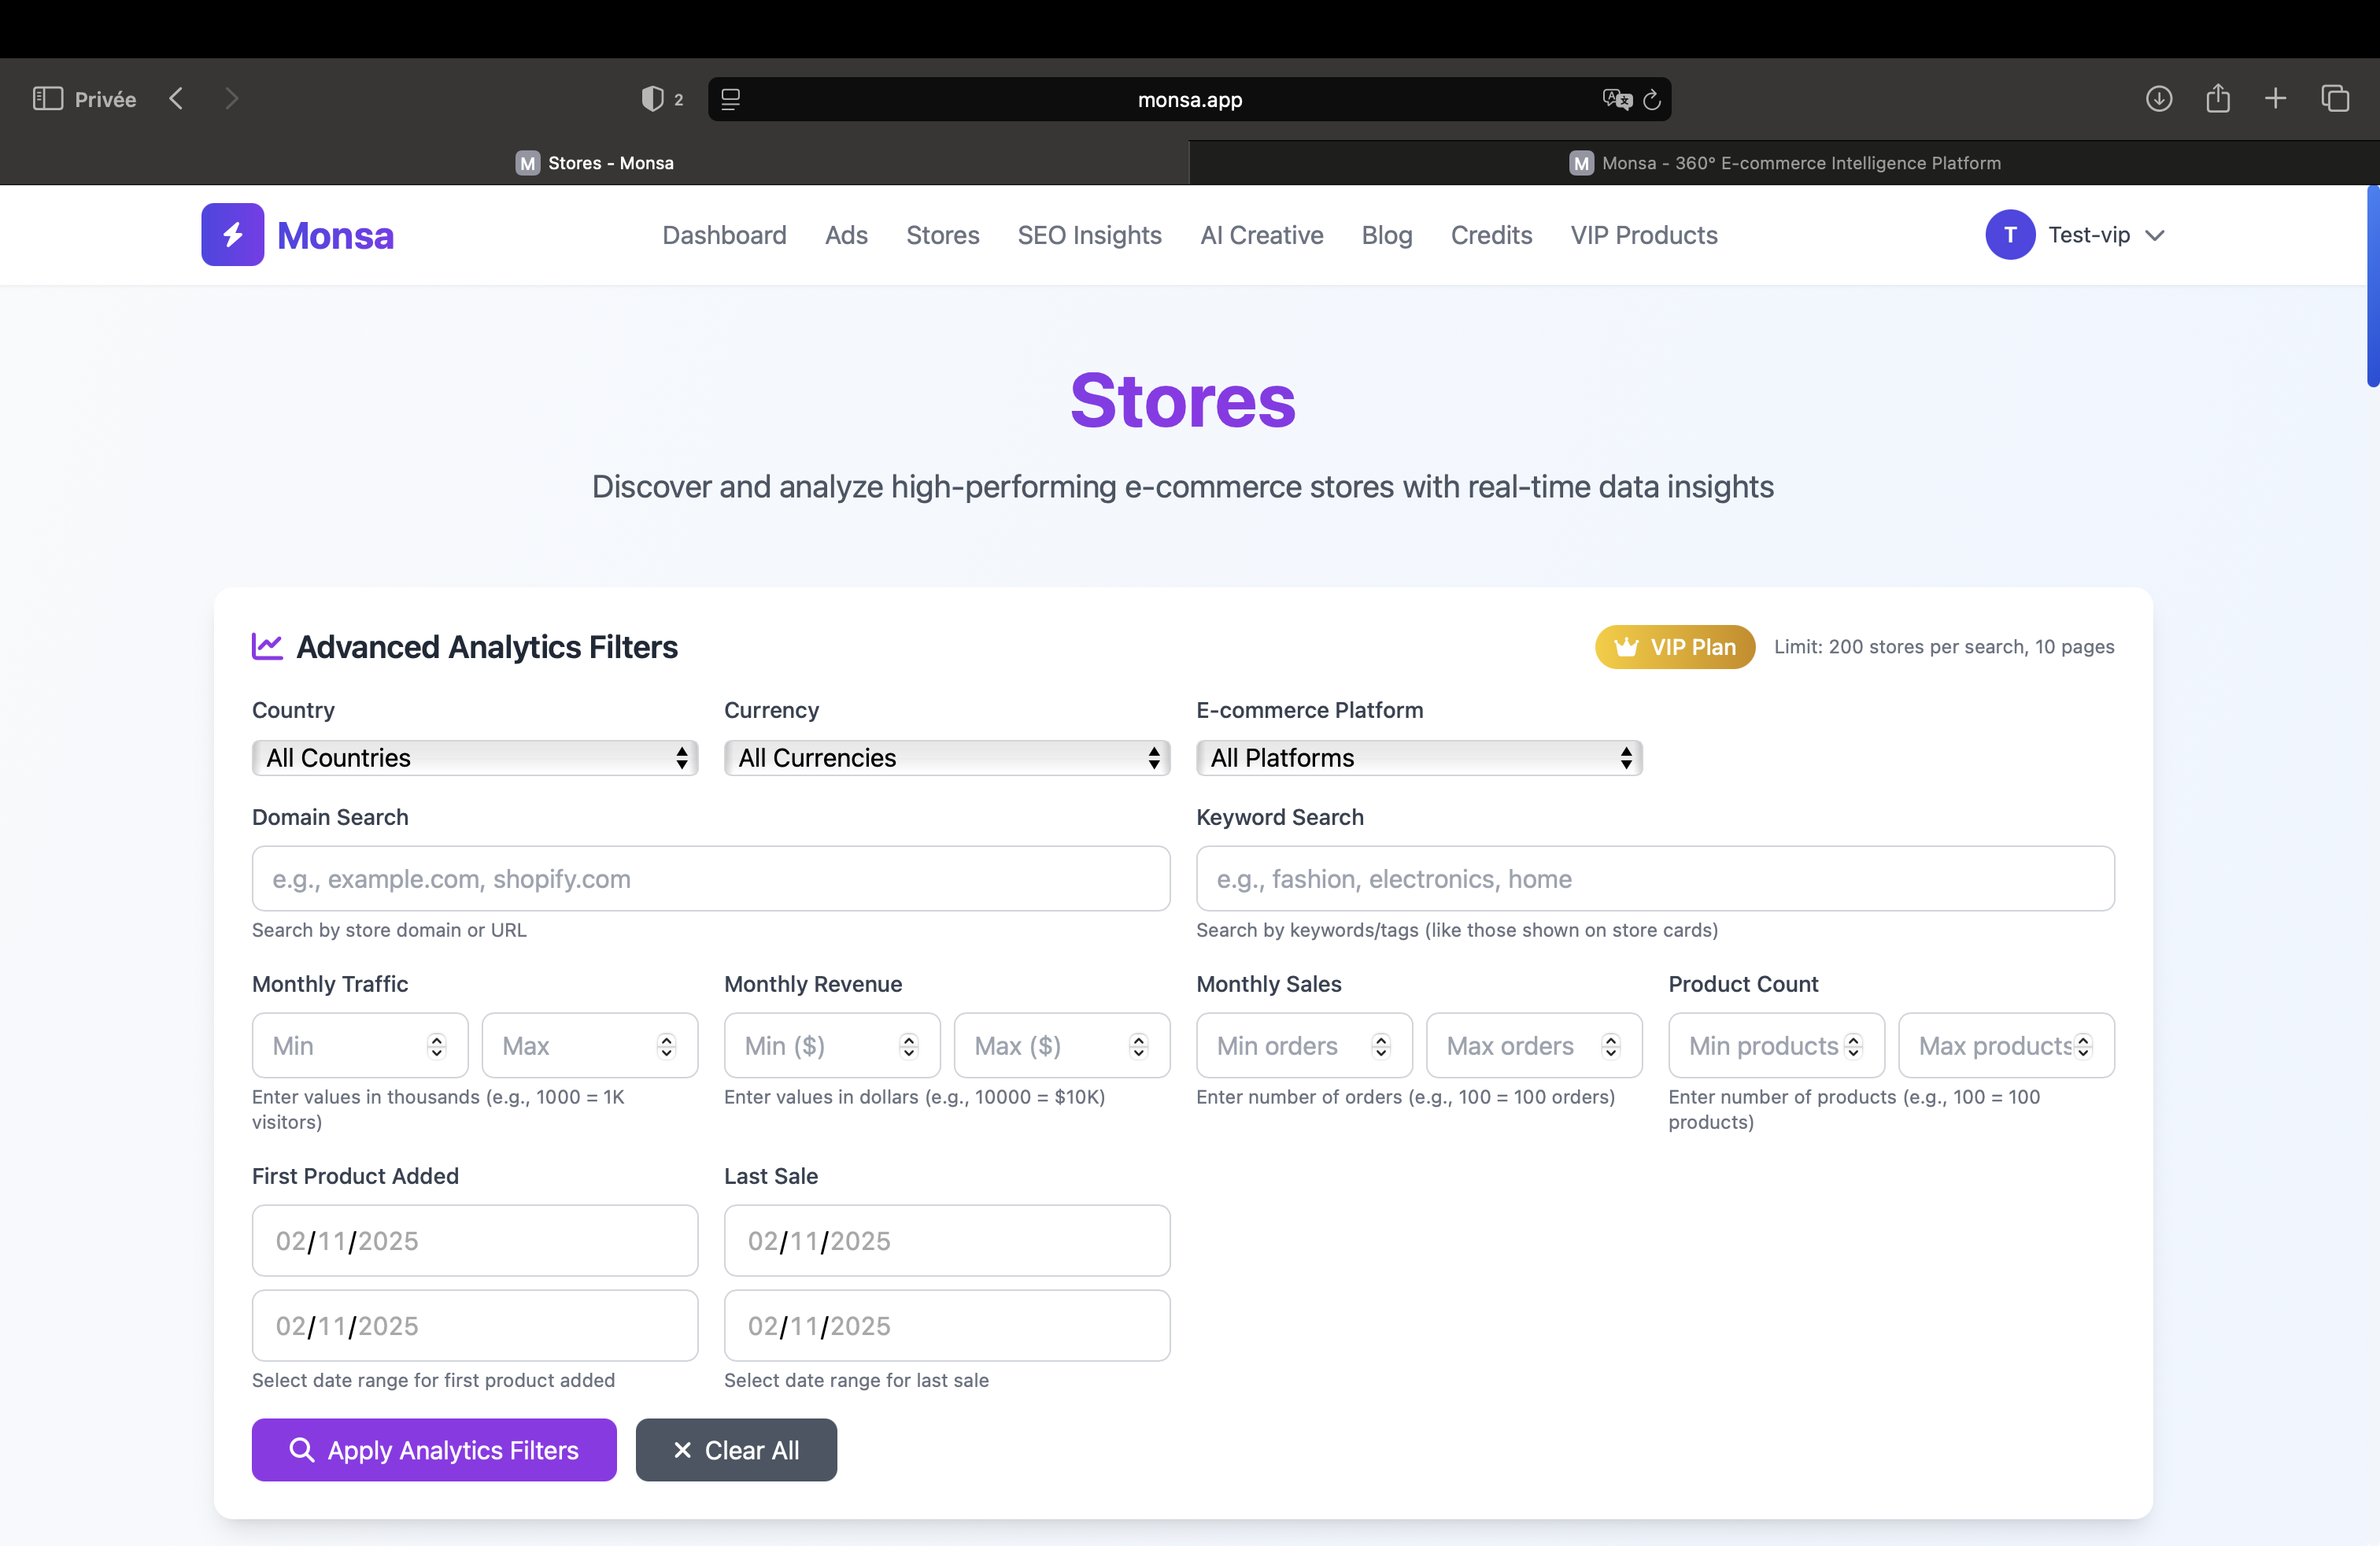The height and width of the screenshot is (1546, 2380).
Task: Click stepper arrows on Max orders
Action: tap(1611, 1046)
